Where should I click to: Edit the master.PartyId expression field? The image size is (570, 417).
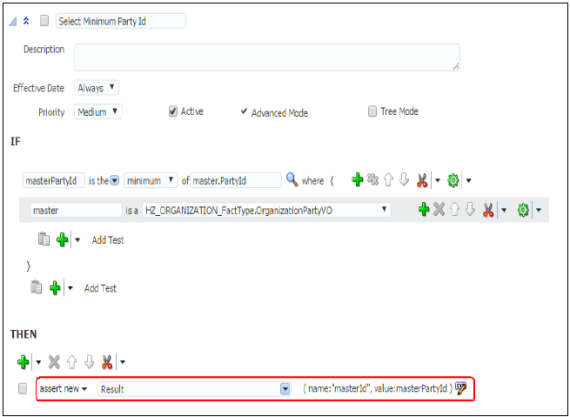click(x=236, y=180)
